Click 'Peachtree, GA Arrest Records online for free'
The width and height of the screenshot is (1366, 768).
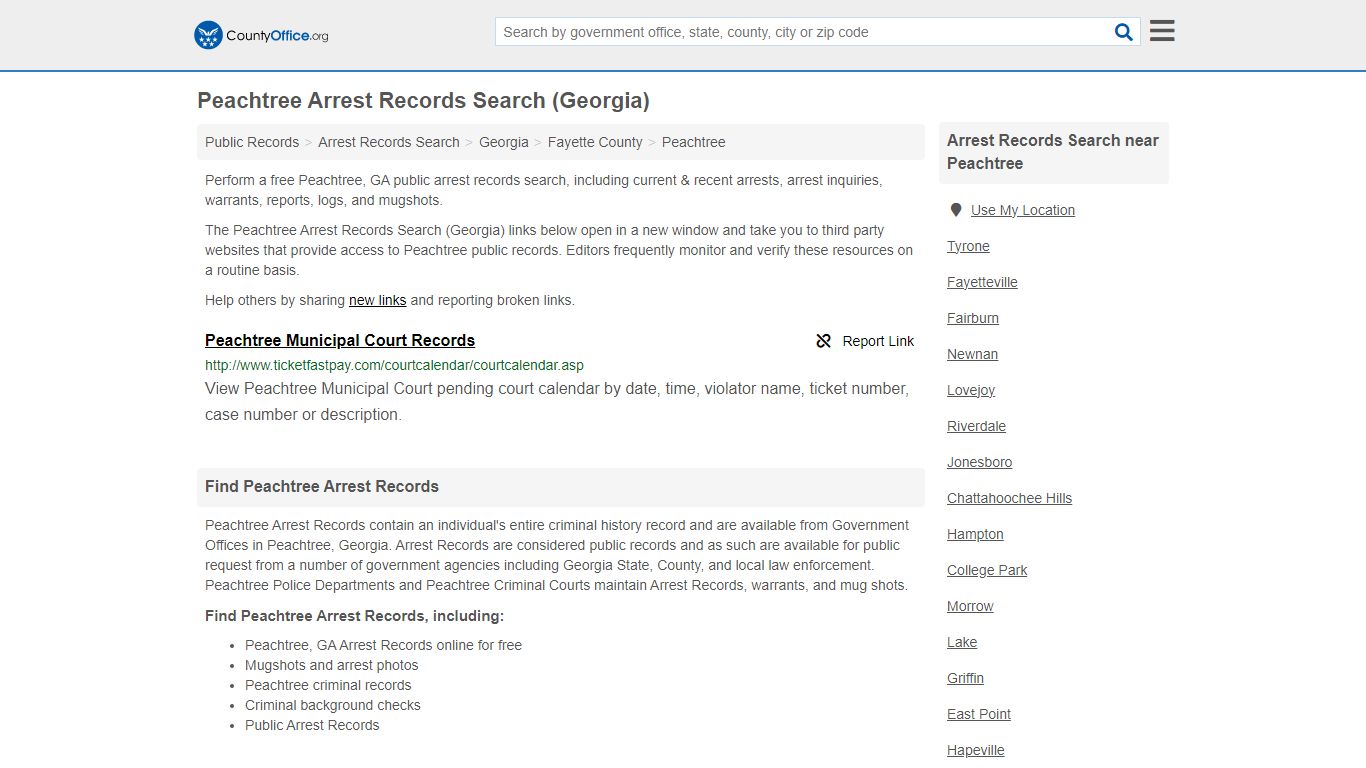tap(383, 645)
